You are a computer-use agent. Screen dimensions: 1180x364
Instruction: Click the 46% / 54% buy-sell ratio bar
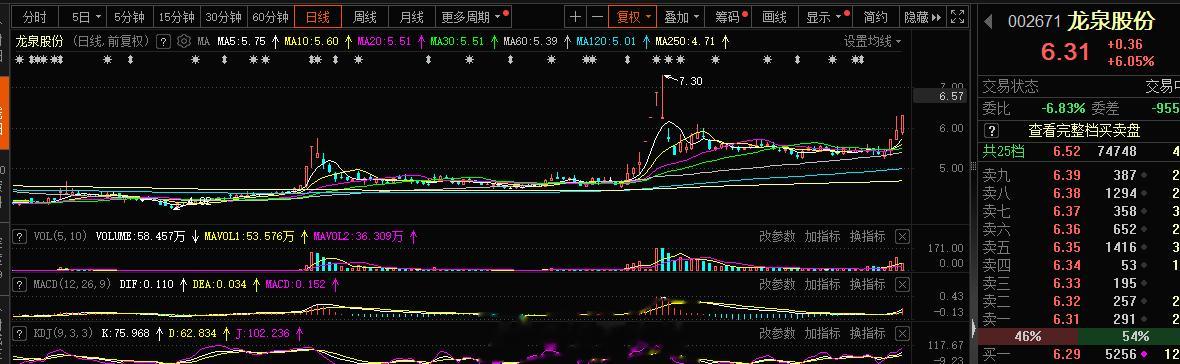click(x=1079, y=336)
